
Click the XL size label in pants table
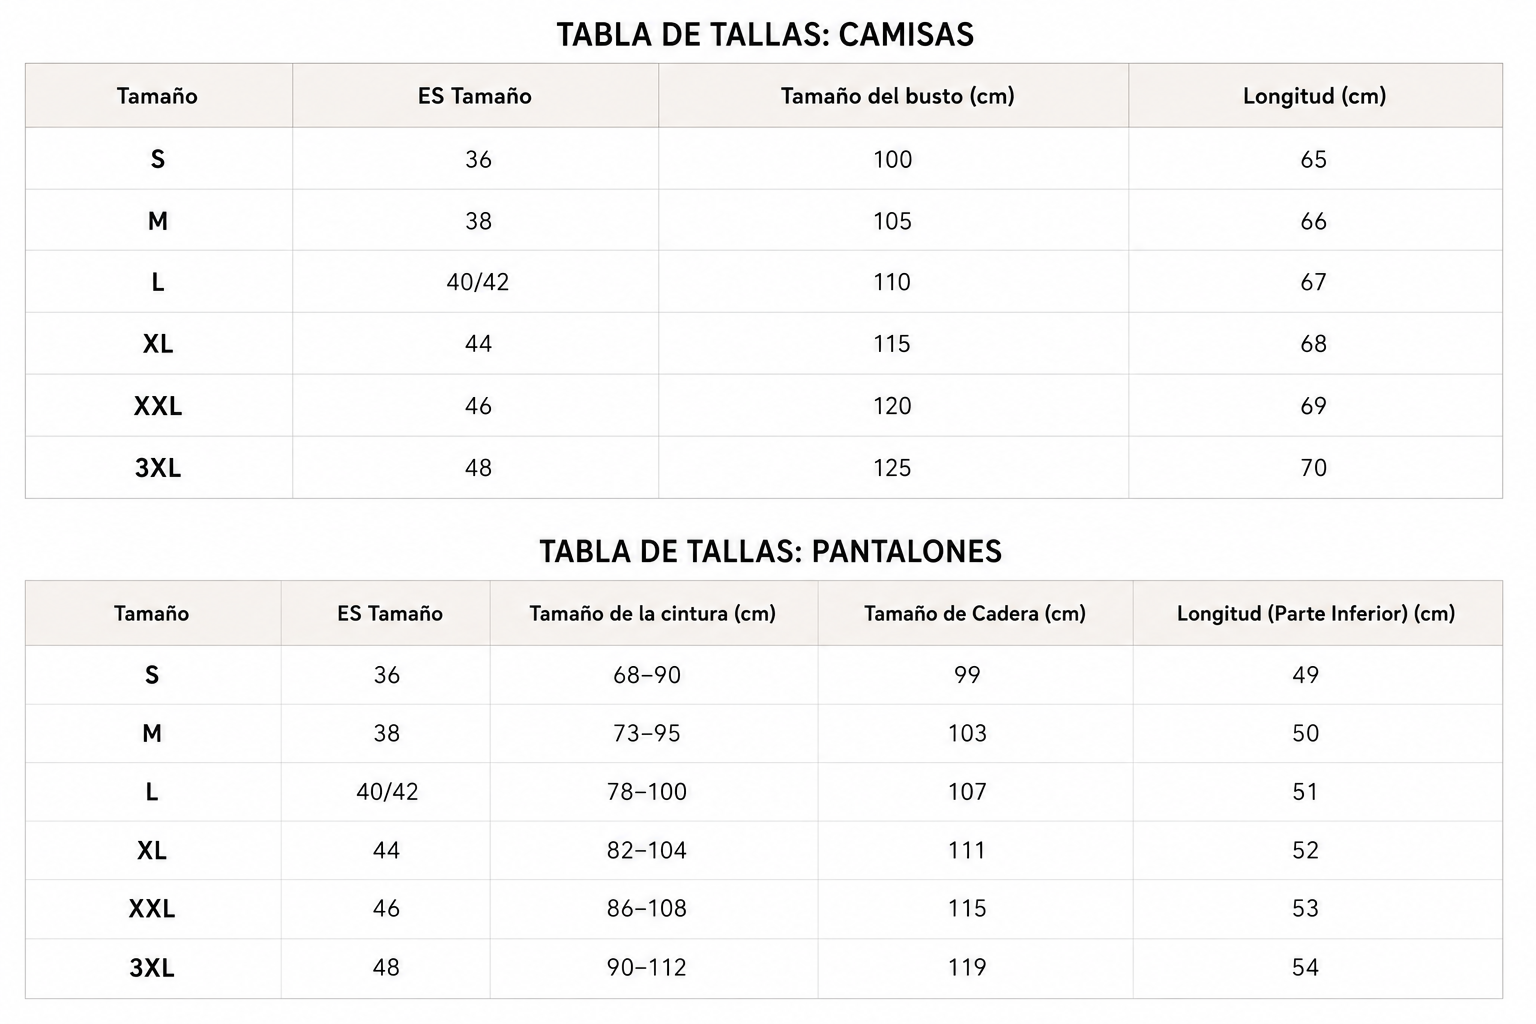click(152, 850)
